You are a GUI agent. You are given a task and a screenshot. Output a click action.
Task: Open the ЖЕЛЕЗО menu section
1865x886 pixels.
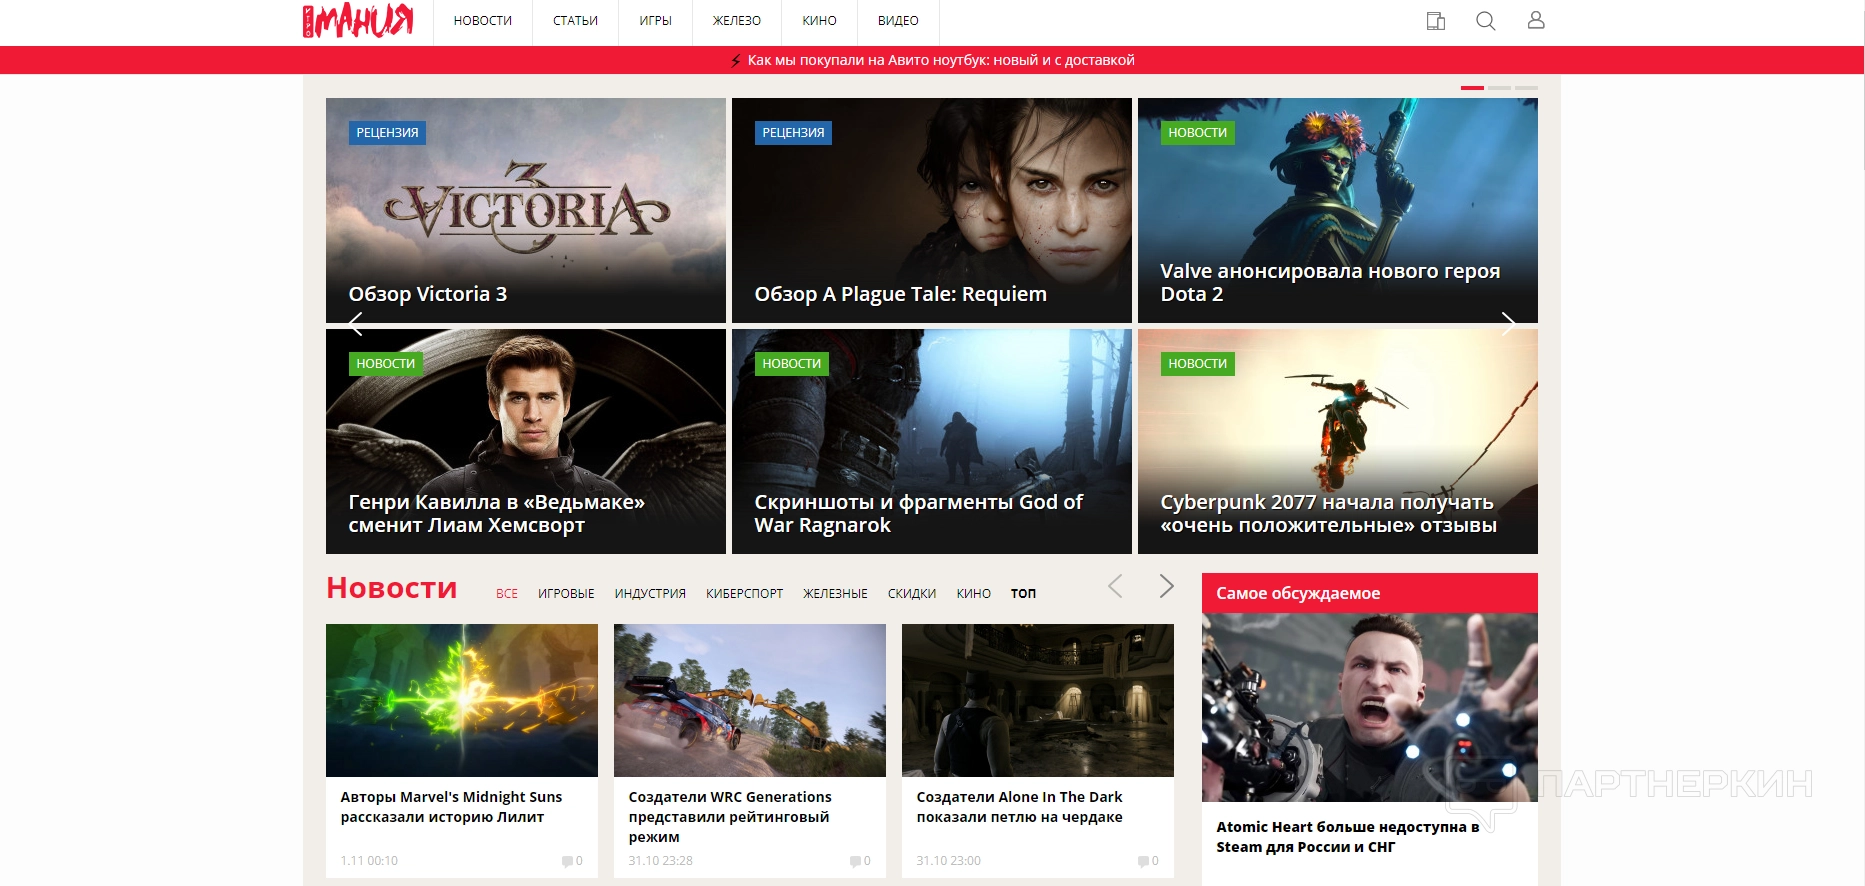point(736,21)
